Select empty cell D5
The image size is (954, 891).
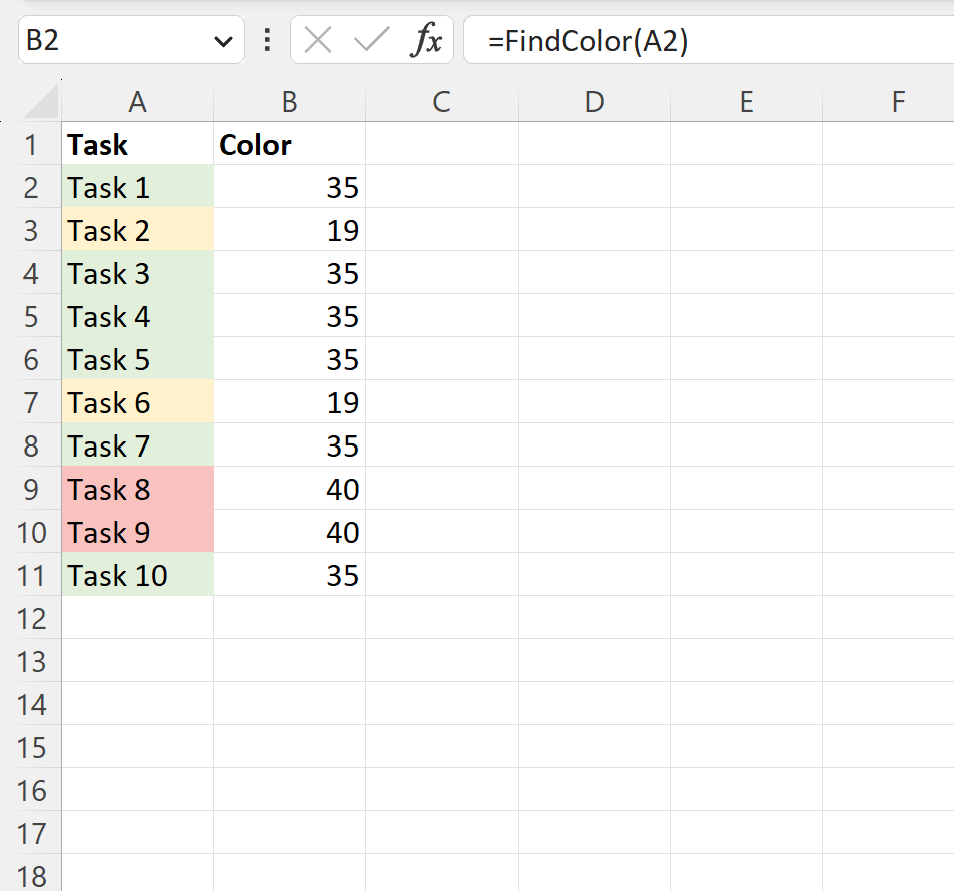pos(594,316)
